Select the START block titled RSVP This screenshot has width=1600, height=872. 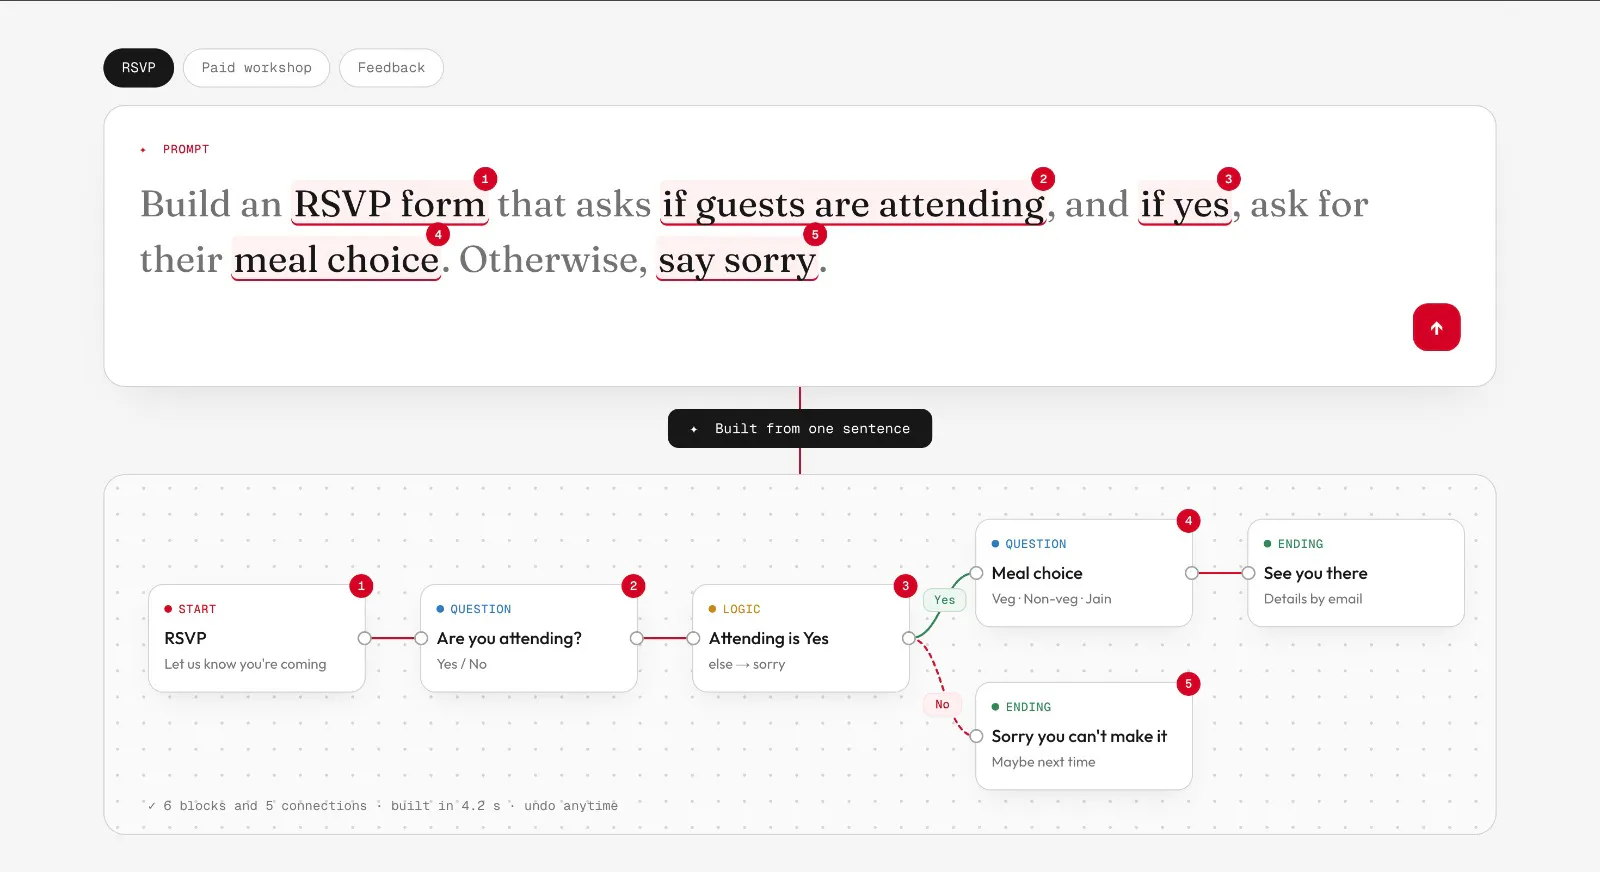[257, 638]
